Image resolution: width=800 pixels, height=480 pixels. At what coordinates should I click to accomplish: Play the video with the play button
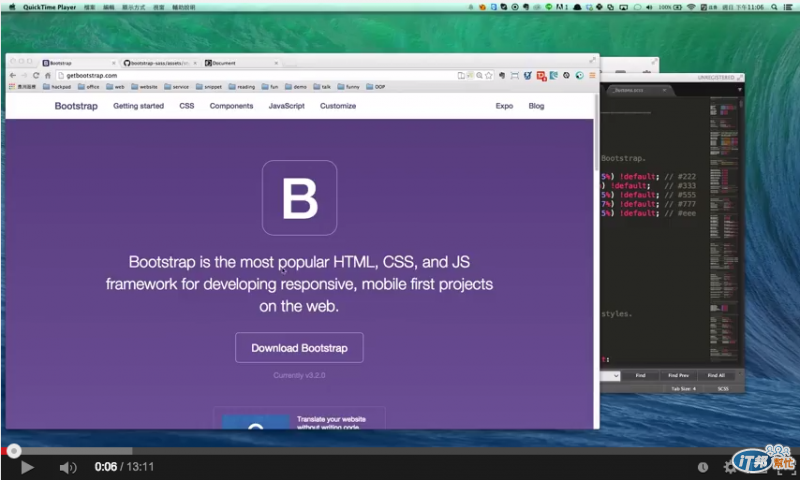tap(27, 467)
